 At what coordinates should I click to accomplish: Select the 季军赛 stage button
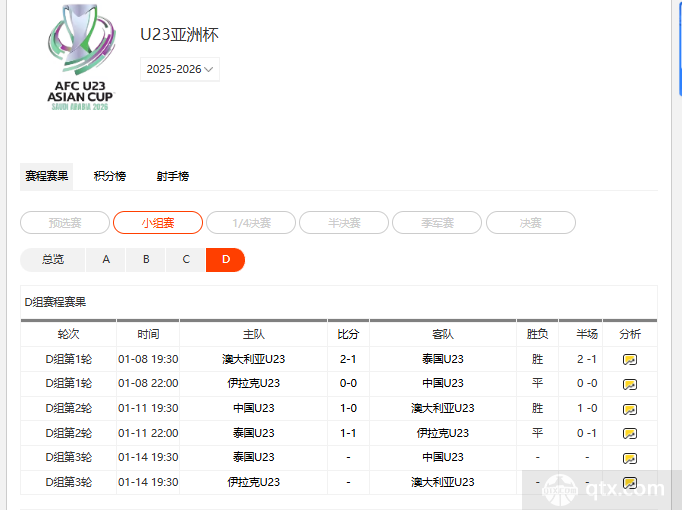coord(437,223)
